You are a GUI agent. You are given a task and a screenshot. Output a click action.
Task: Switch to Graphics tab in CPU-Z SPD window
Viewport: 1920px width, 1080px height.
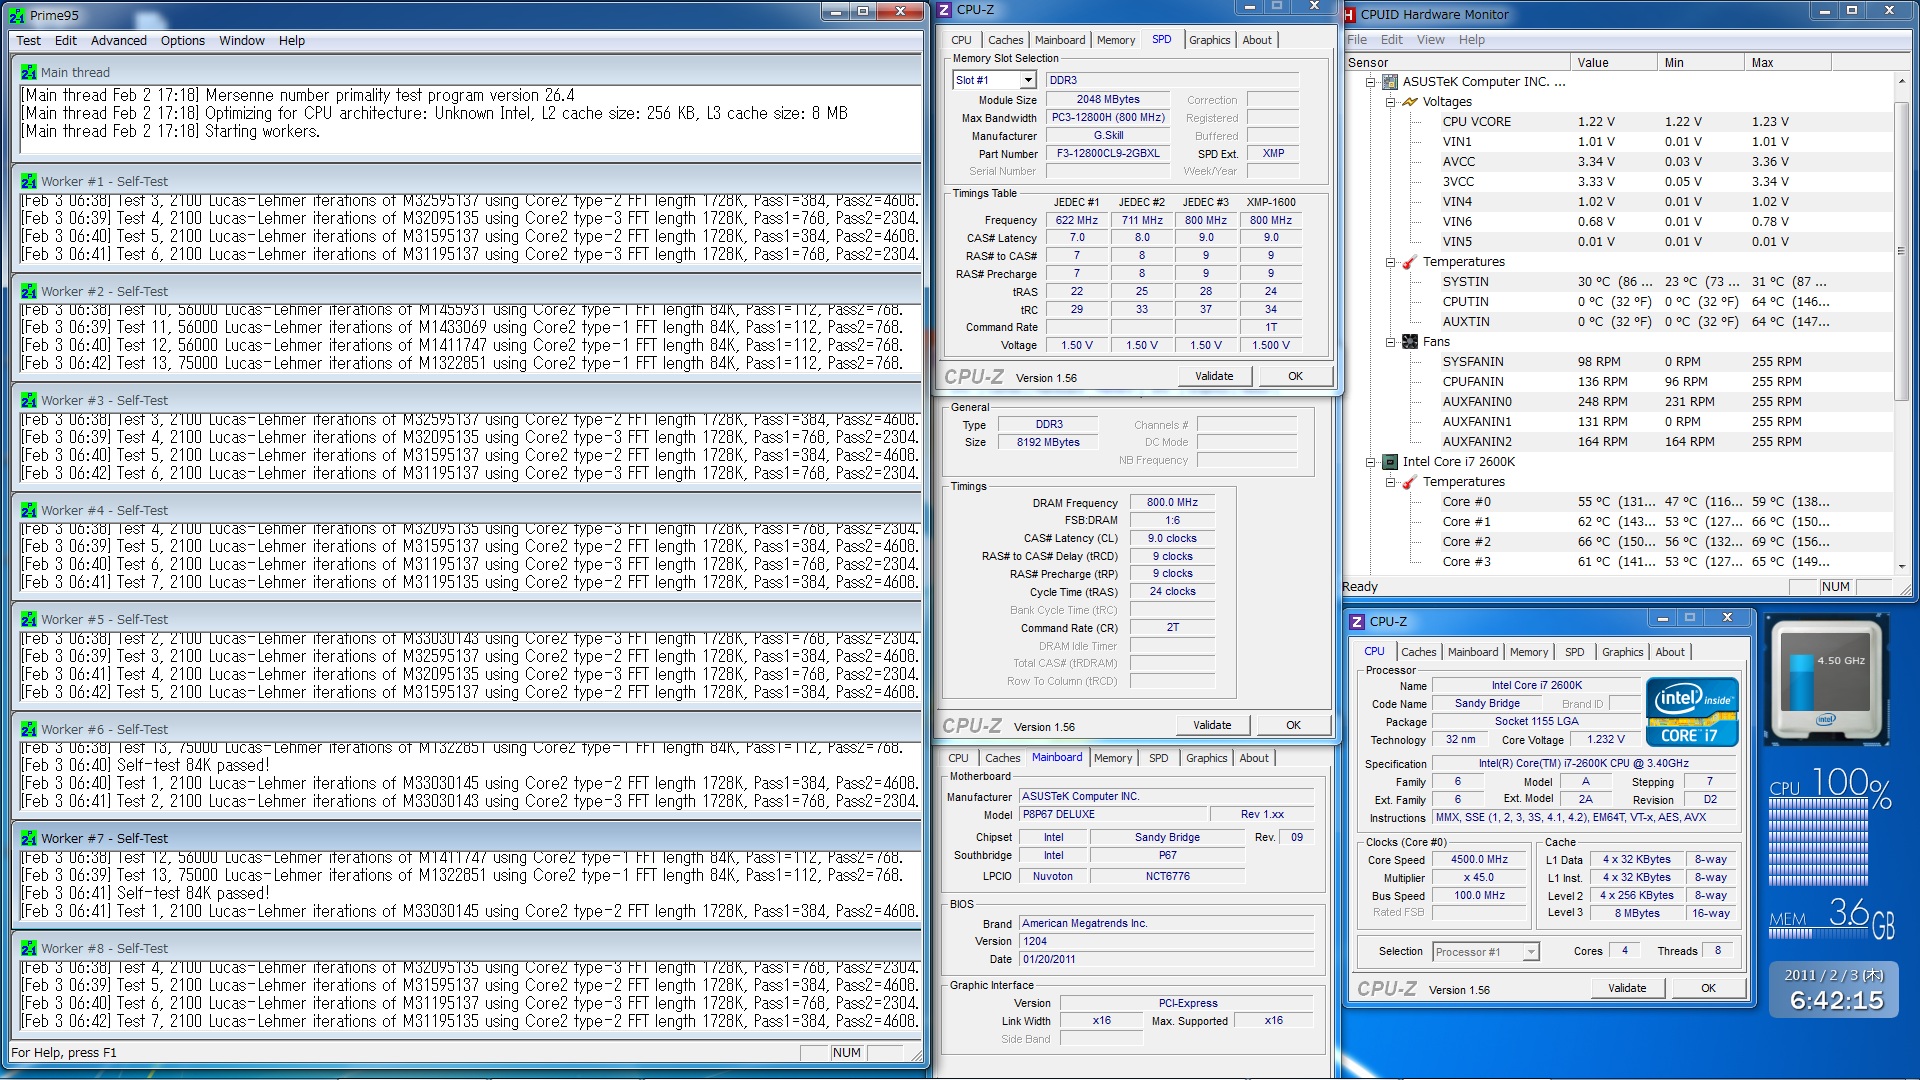(x=1209, y=40)
